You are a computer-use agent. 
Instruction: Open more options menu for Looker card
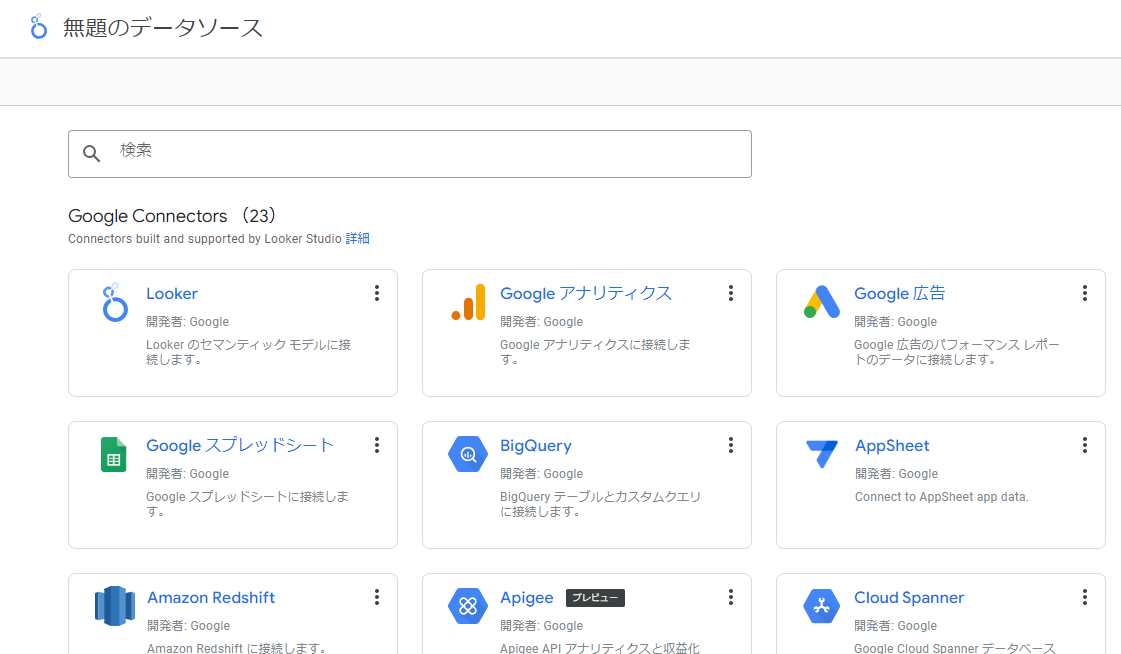pyautogui.click(x=377, y=293)
